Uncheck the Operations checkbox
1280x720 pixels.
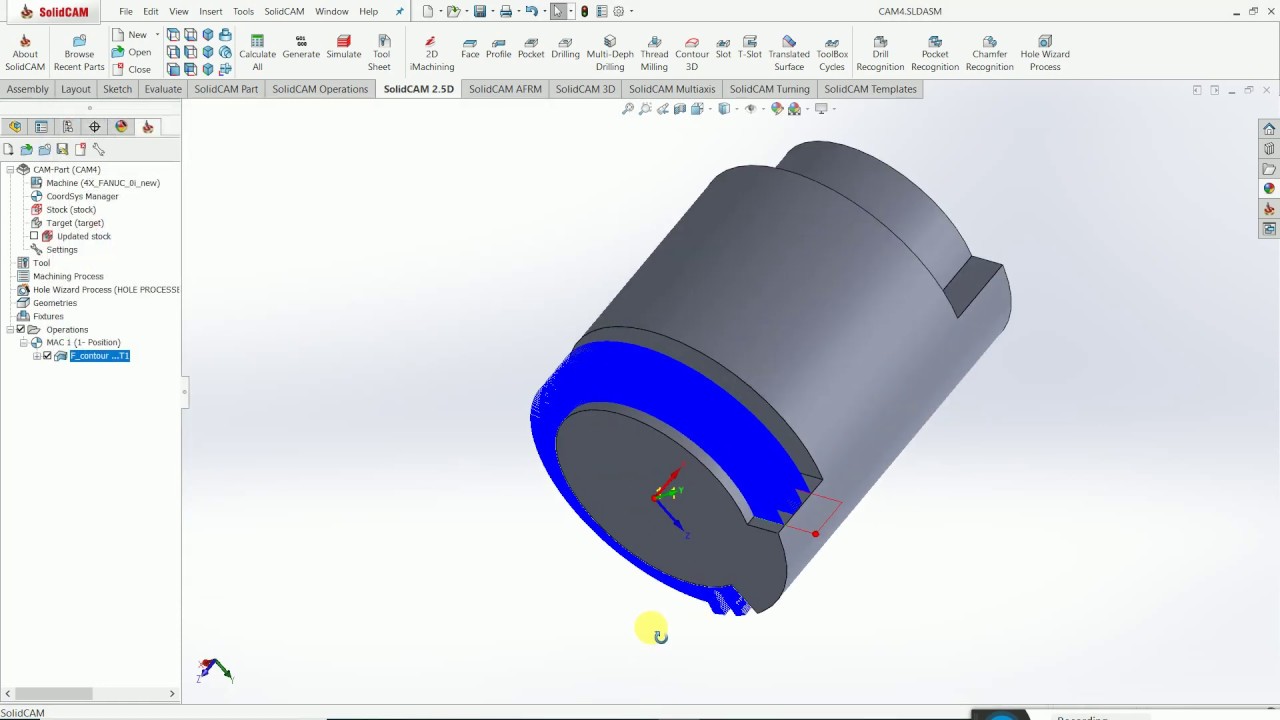point(21,329)
